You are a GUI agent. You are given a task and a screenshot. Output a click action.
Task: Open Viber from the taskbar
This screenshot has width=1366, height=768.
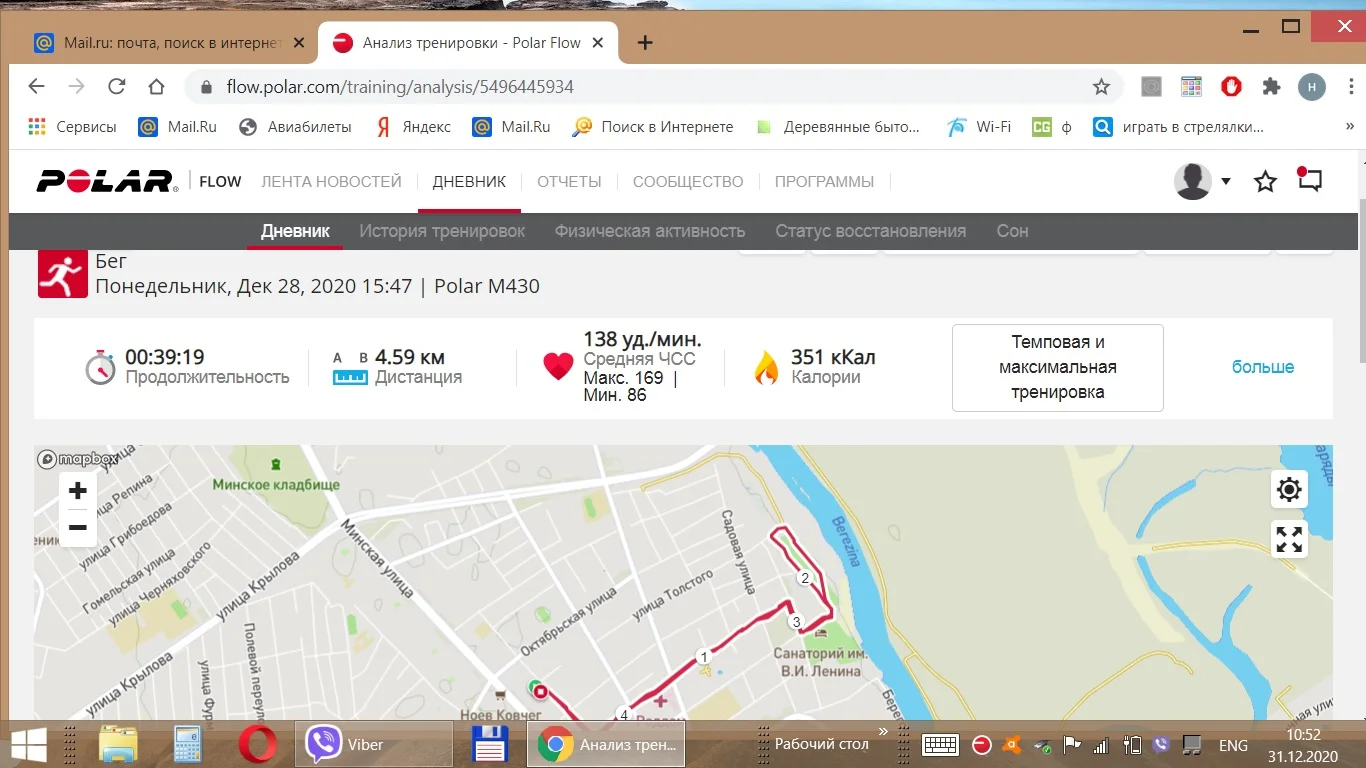372,745
